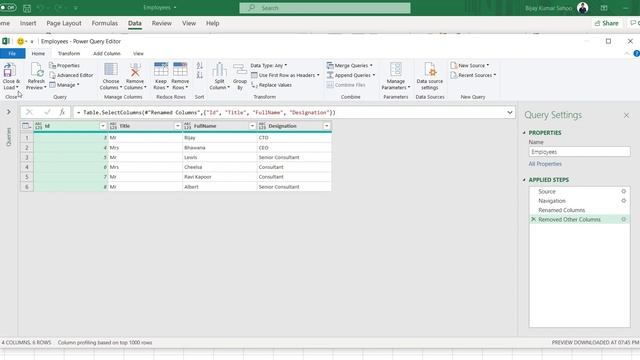Screen dimensions: 640x360
Task: Click the Share button in Excel
Action: 607,23
